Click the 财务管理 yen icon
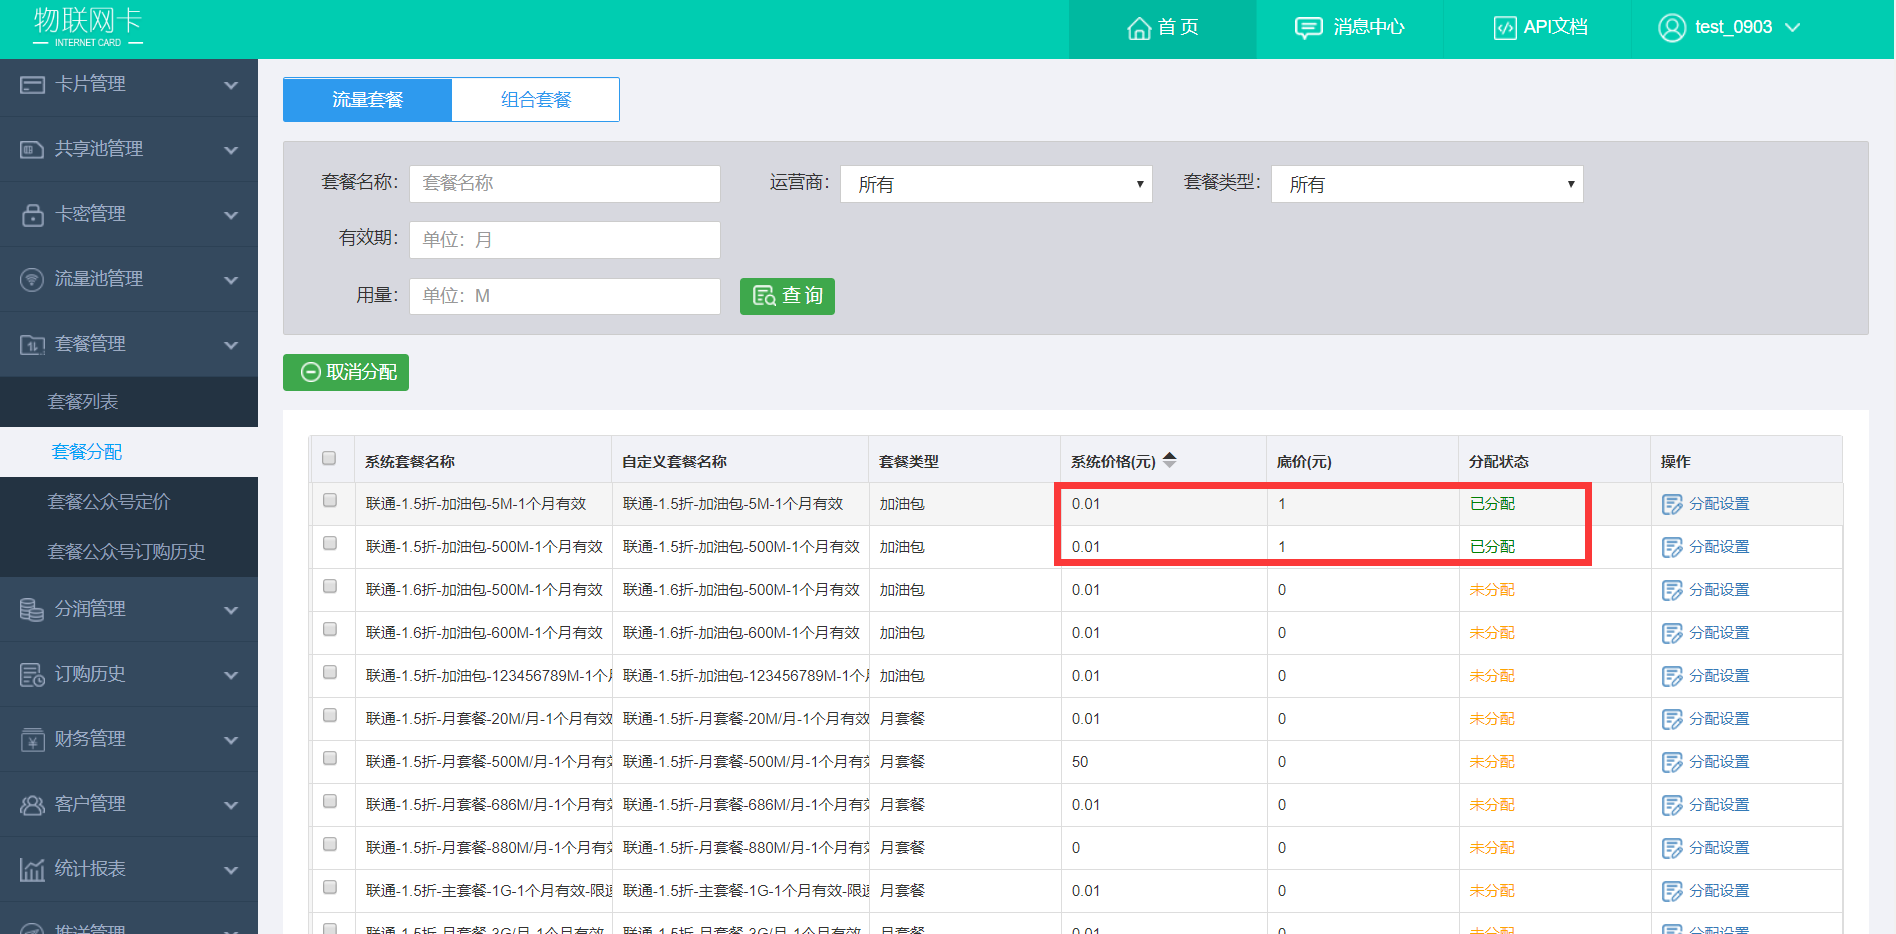 (32, 740)
